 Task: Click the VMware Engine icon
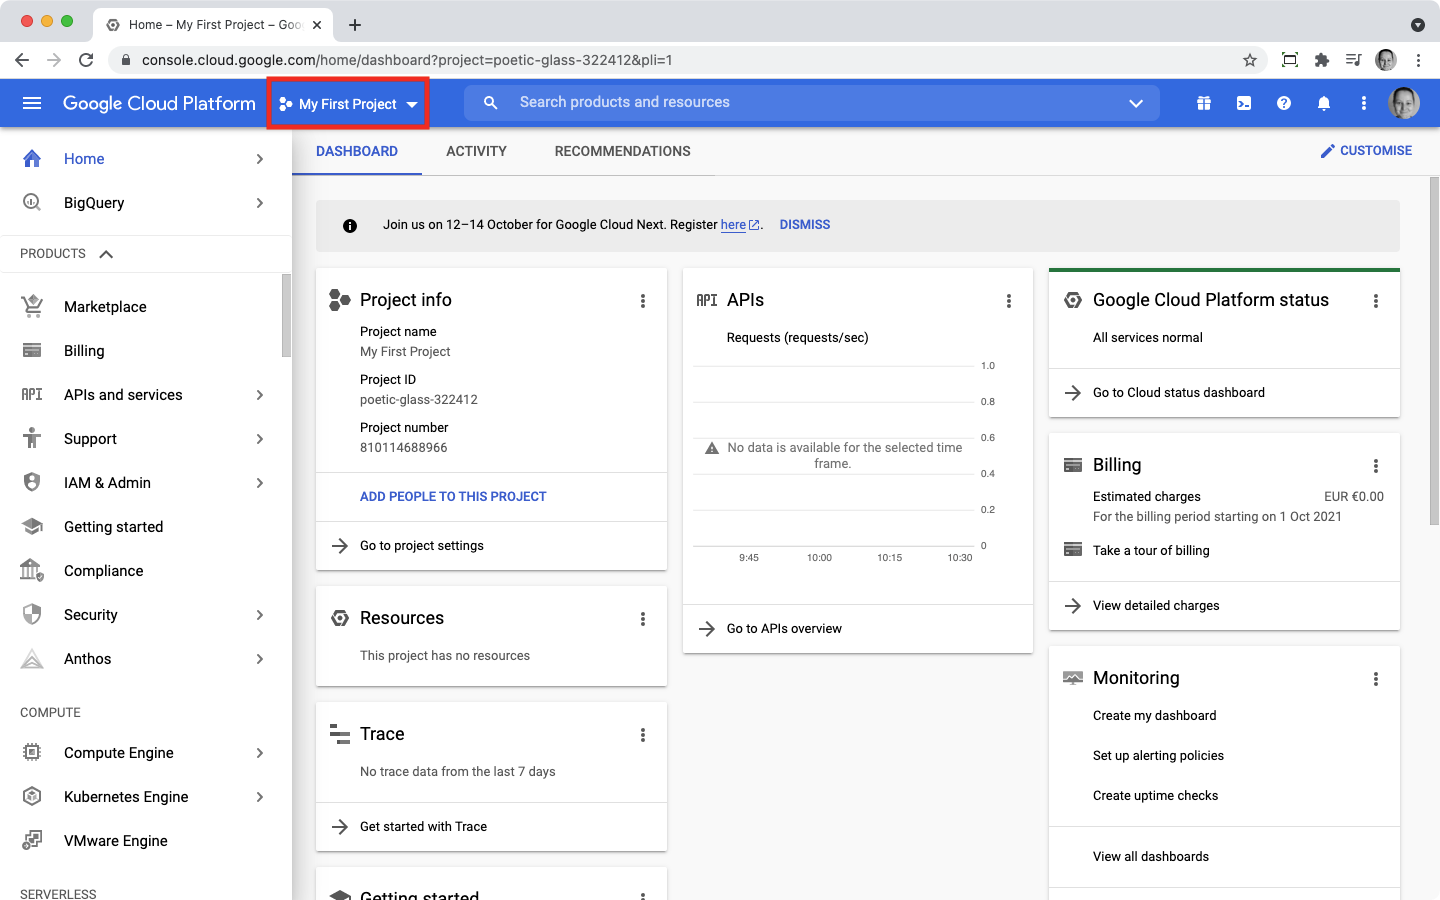coord(32,840)
